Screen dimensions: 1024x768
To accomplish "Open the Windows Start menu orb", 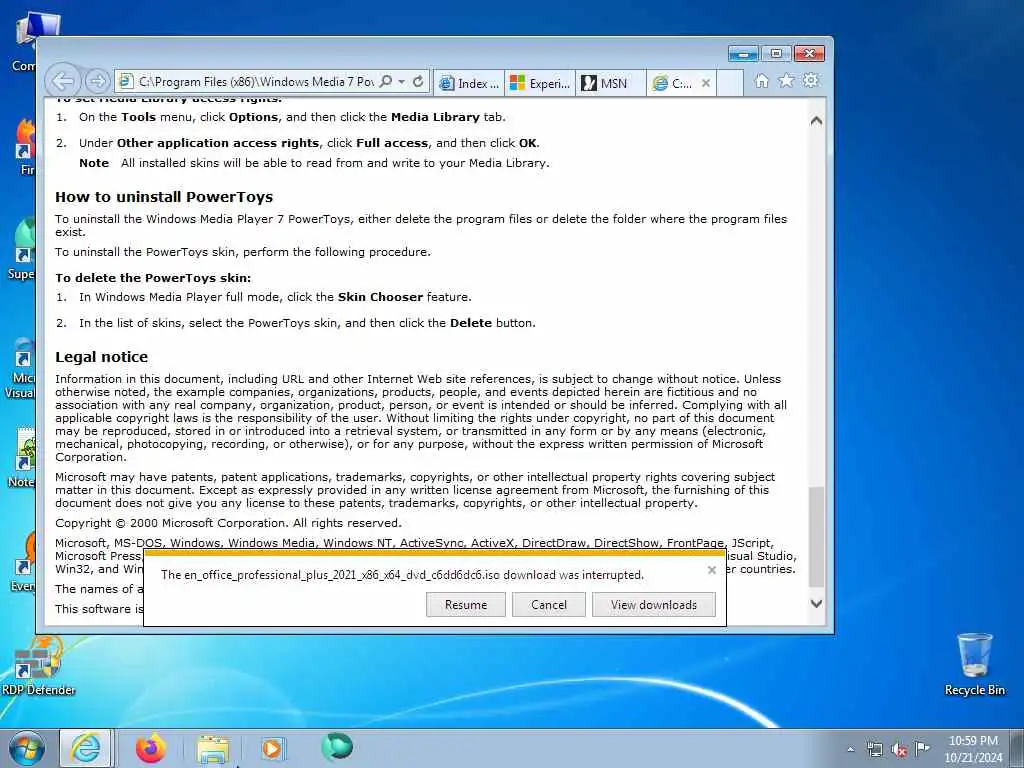I will [x=27, y=748].
